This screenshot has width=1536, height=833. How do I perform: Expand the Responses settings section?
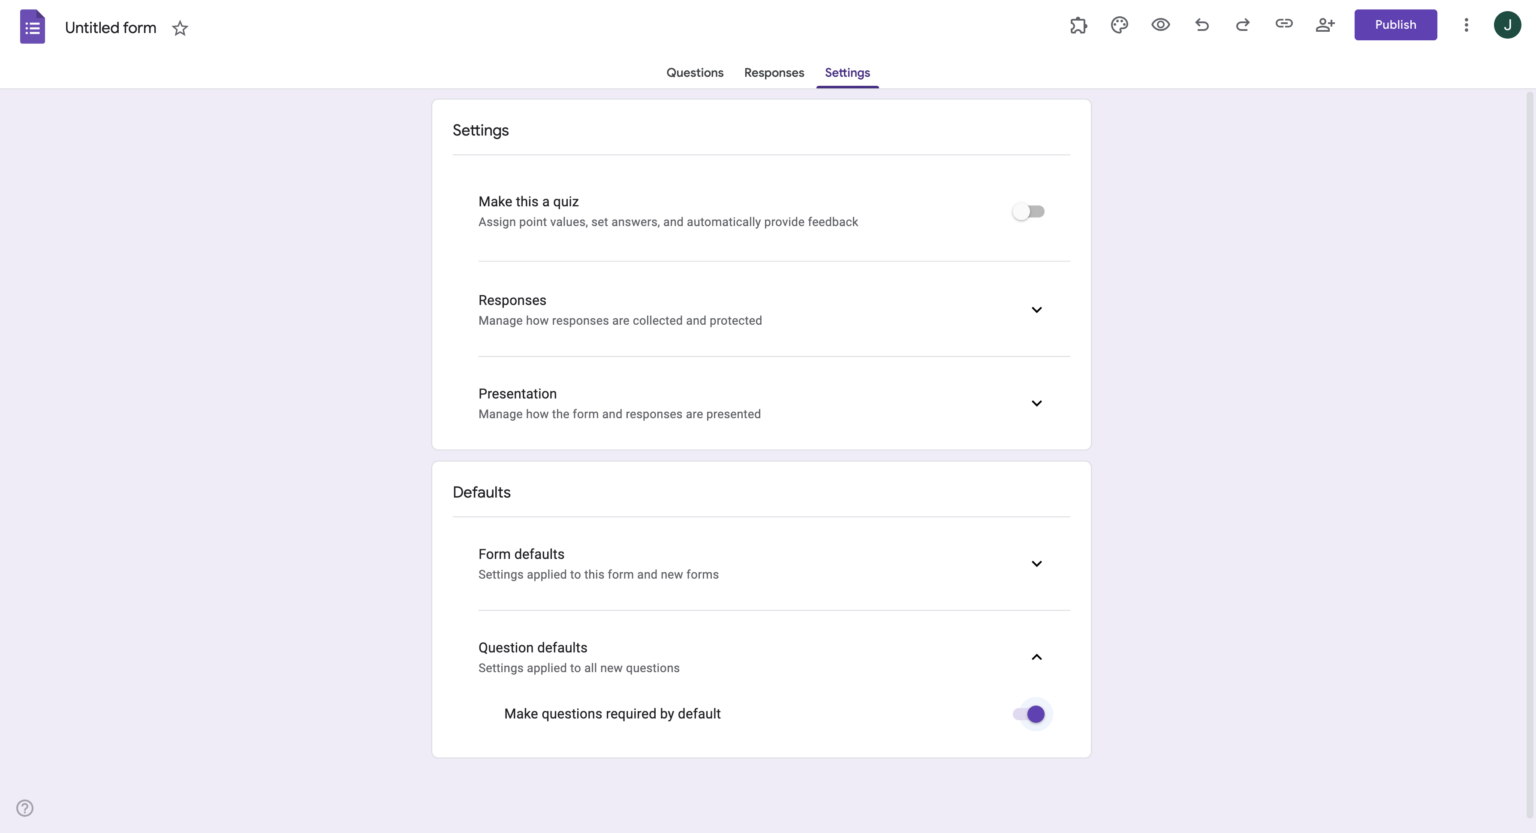[1036, 310]
